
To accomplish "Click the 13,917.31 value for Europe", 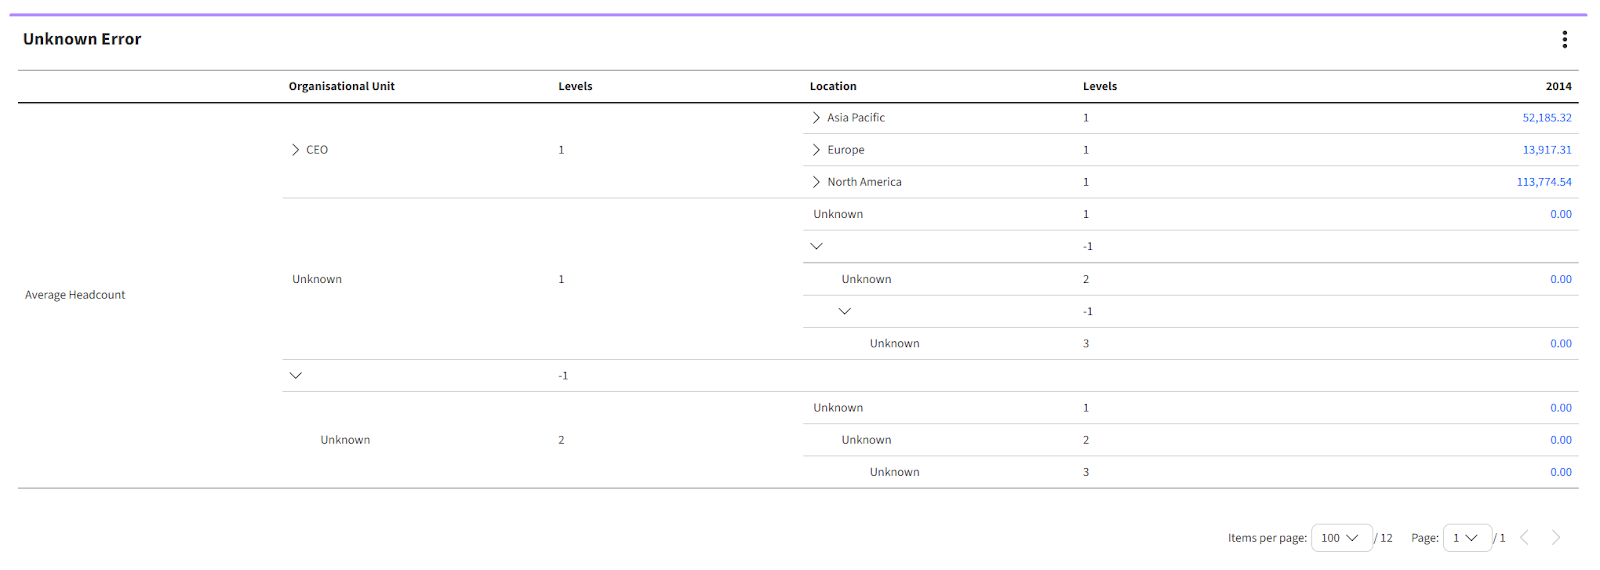I will tap(1546, 150).
